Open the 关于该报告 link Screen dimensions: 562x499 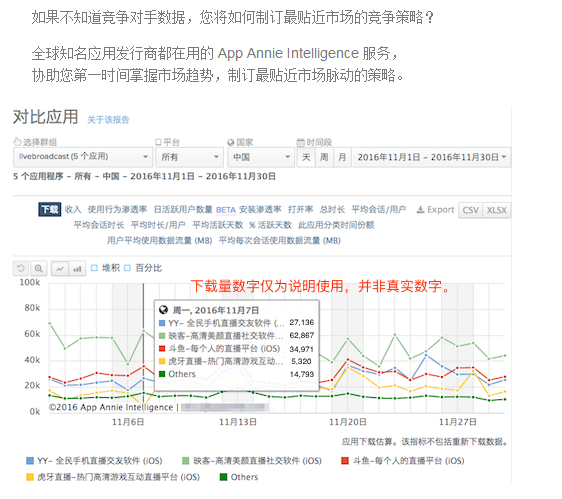tap(108, 120)
